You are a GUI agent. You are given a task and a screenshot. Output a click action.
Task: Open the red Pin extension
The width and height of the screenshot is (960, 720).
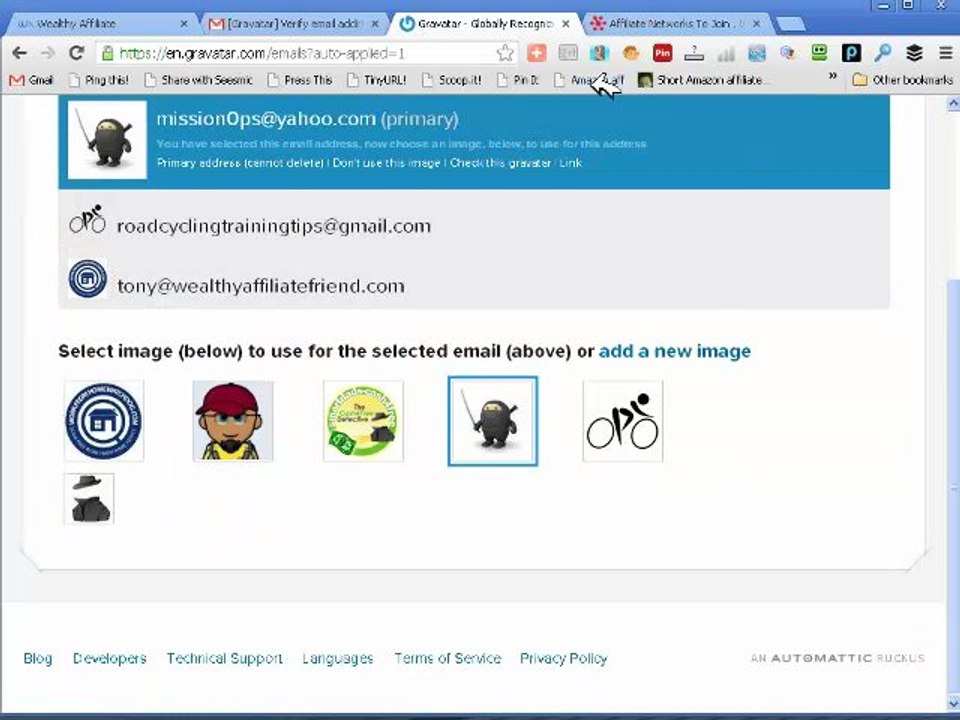click(662, 53)
